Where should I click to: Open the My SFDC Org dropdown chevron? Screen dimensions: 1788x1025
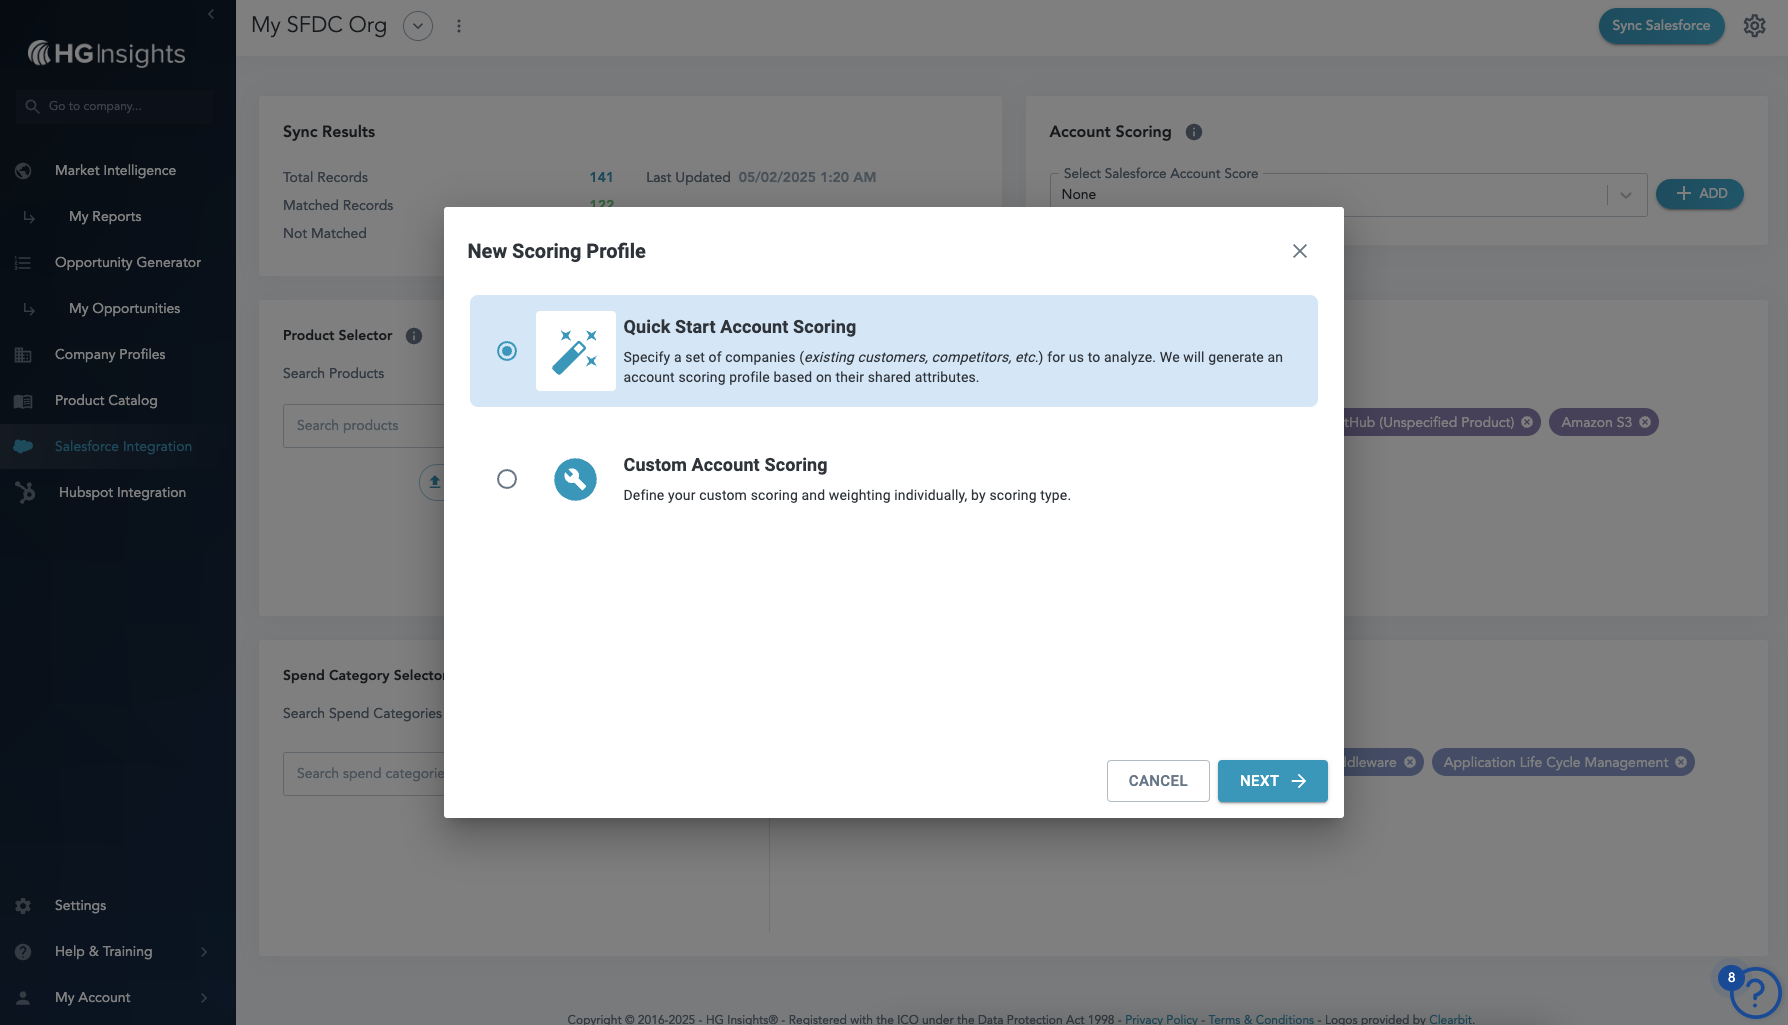click(x=418, y=26)
